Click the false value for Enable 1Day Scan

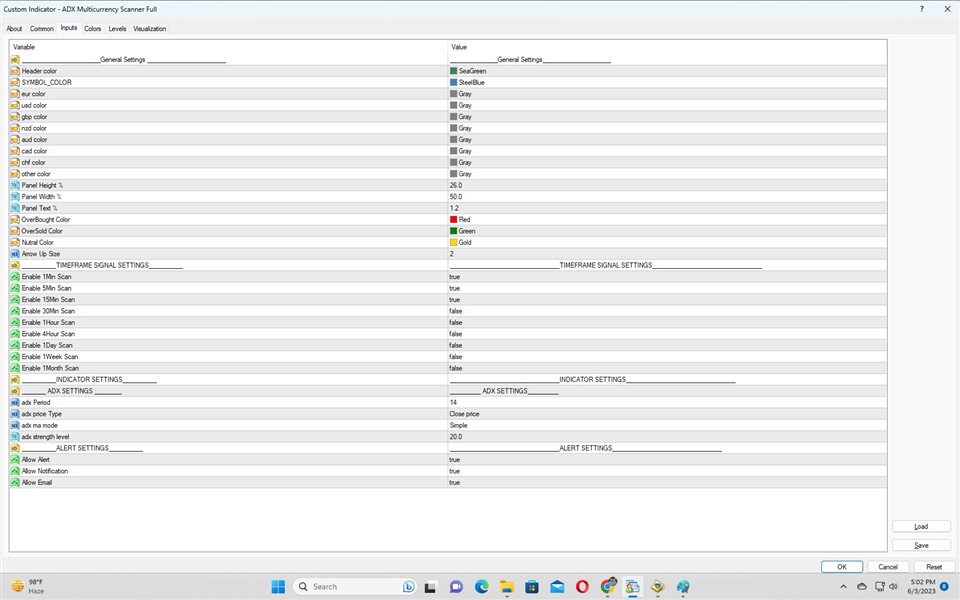456,345
